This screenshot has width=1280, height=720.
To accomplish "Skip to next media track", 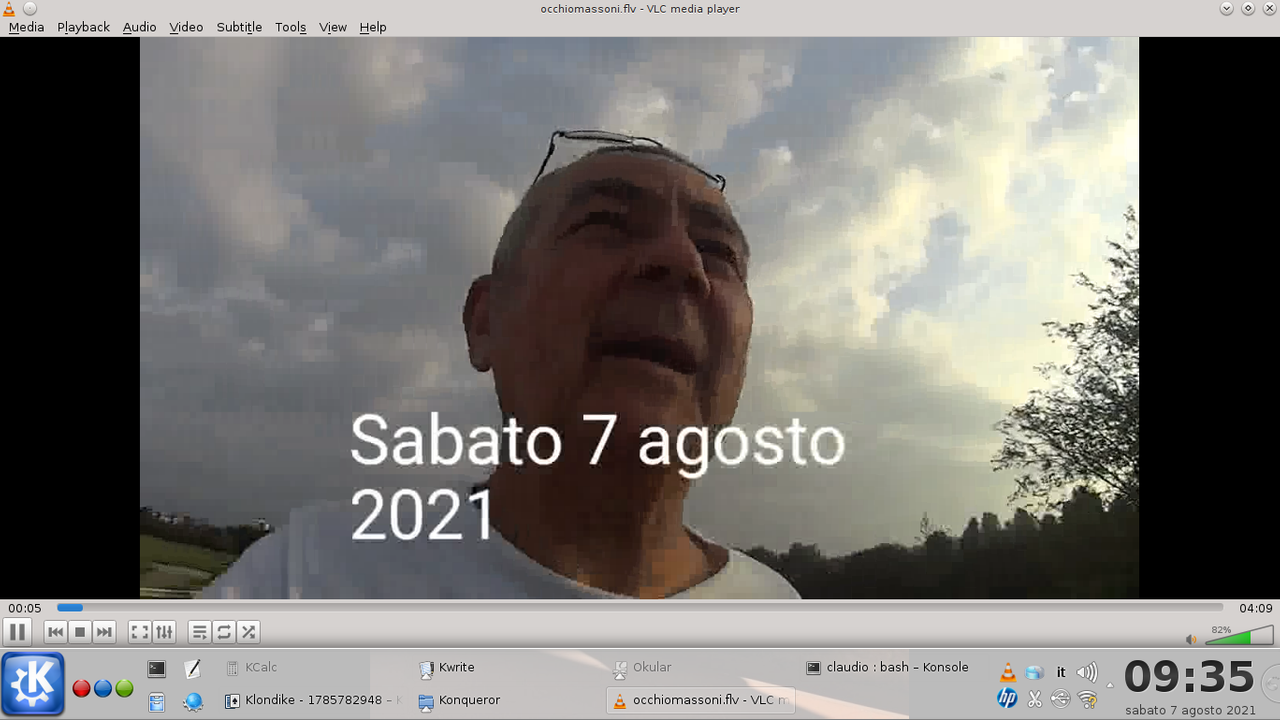I will pyautogui.click(x=104, y=632).
